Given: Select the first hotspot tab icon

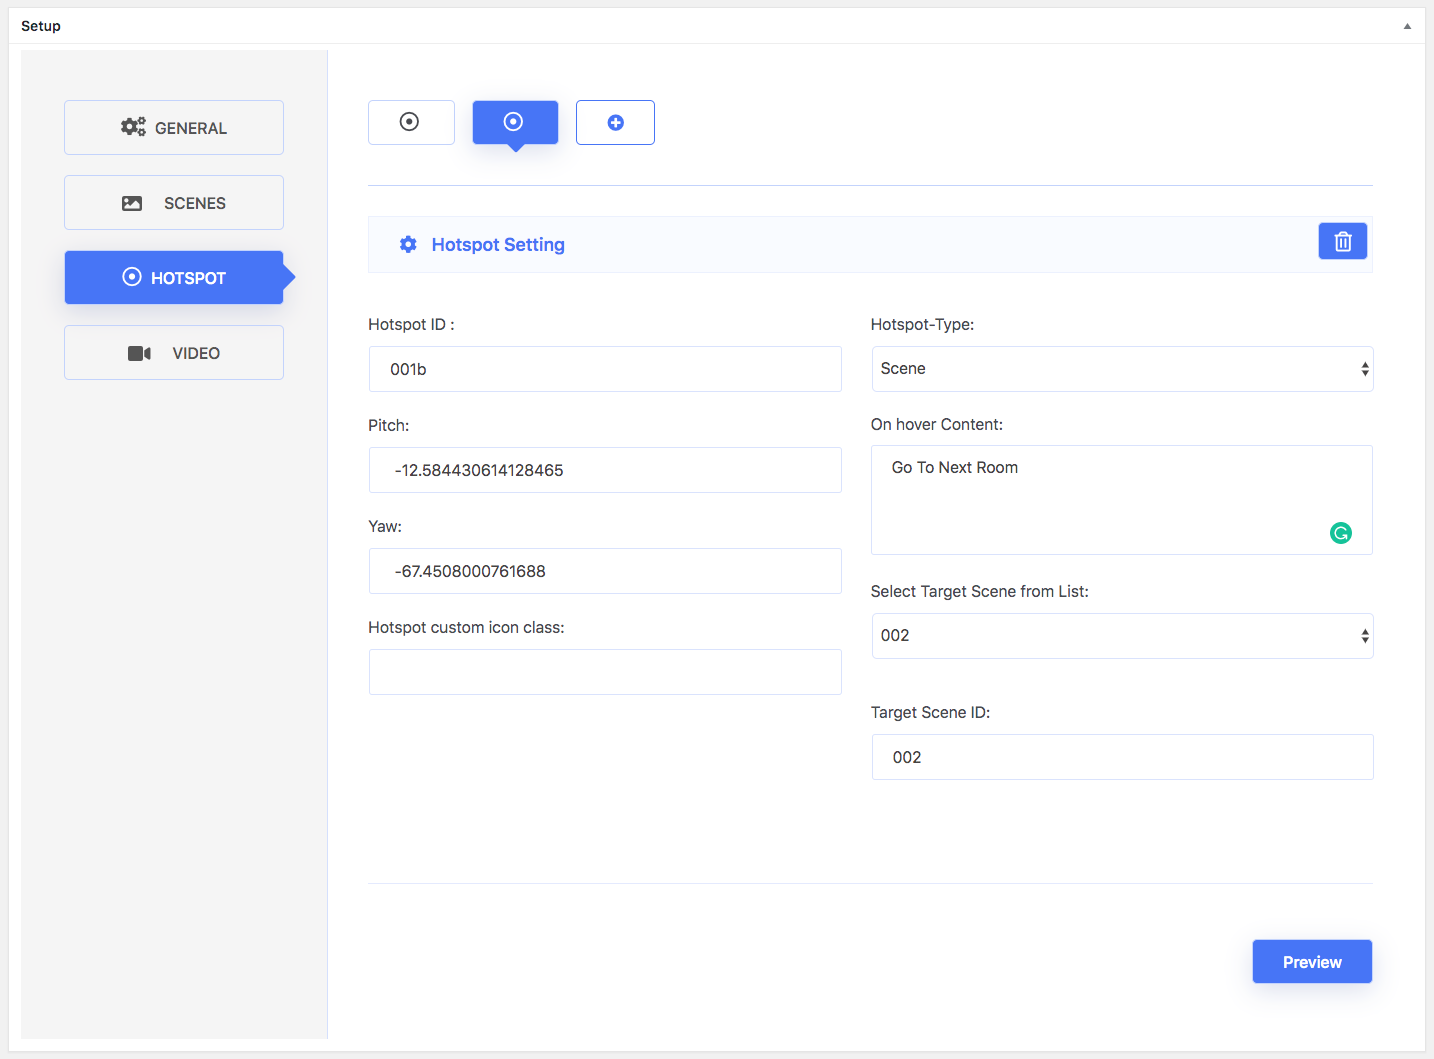Looking at the screenshot, I should pyautogui.click(x=411, y=122).
